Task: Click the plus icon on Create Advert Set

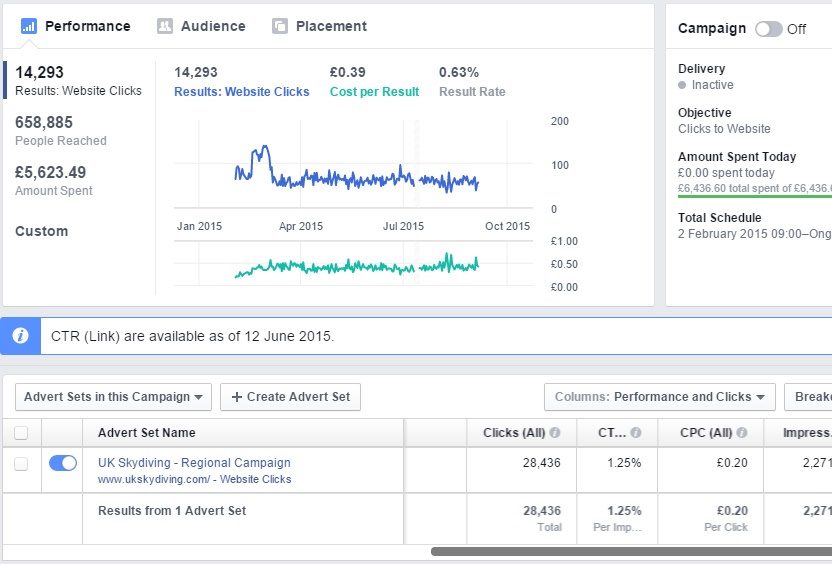Action: [237, 397]
